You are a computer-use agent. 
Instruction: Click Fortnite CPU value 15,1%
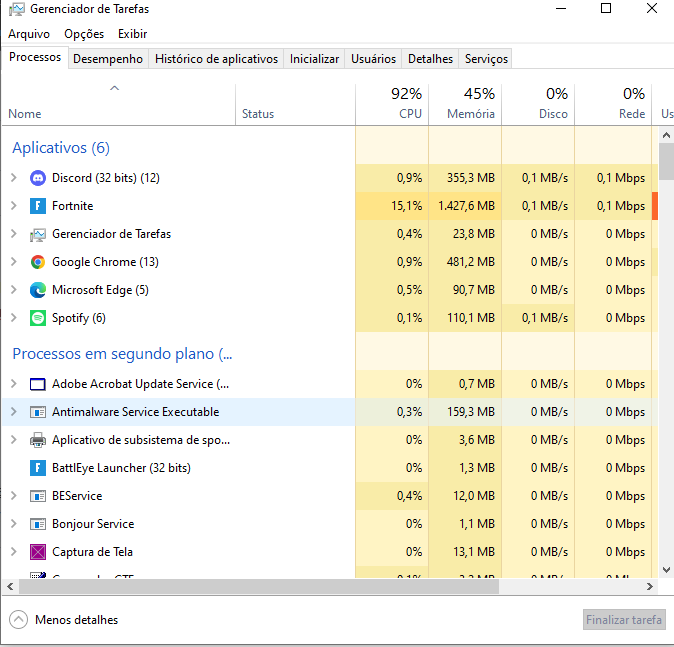pyautogui.click(x=407, y=206)
